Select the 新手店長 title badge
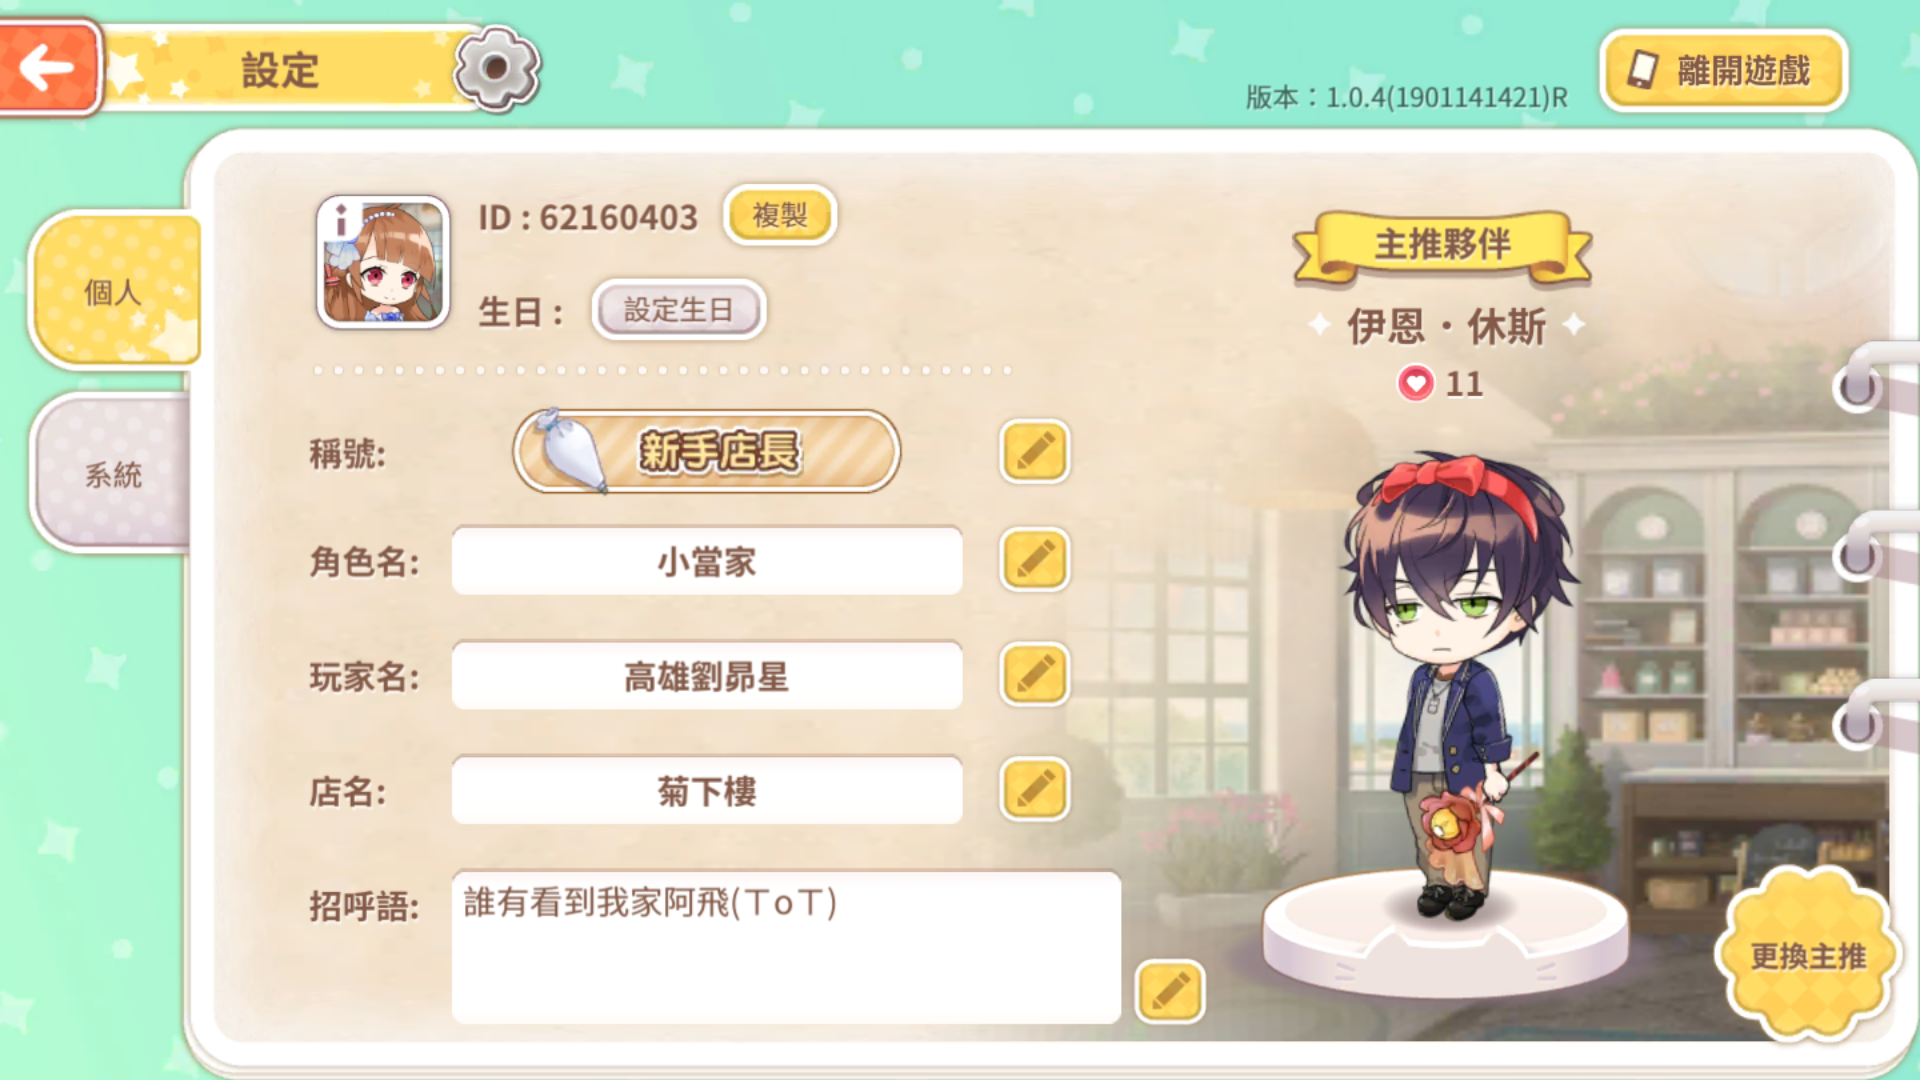Screen dimensions: 1920x1080 (x=707, y=451)
